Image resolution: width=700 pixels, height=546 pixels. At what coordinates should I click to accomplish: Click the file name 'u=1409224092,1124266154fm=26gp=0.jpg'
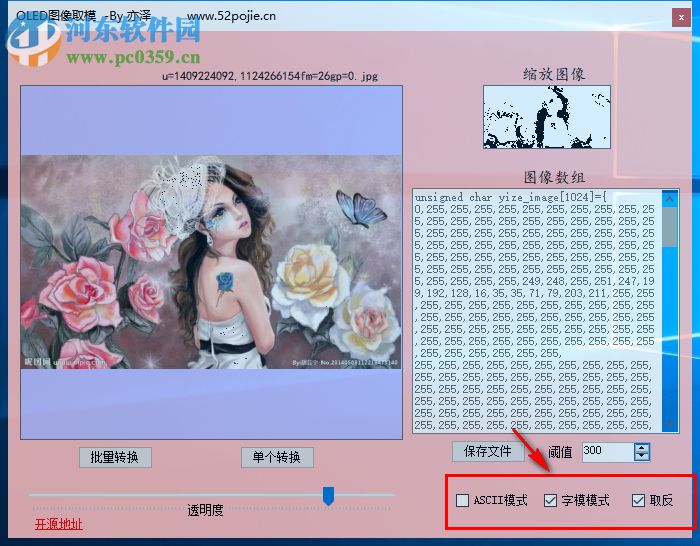[270, 76]
